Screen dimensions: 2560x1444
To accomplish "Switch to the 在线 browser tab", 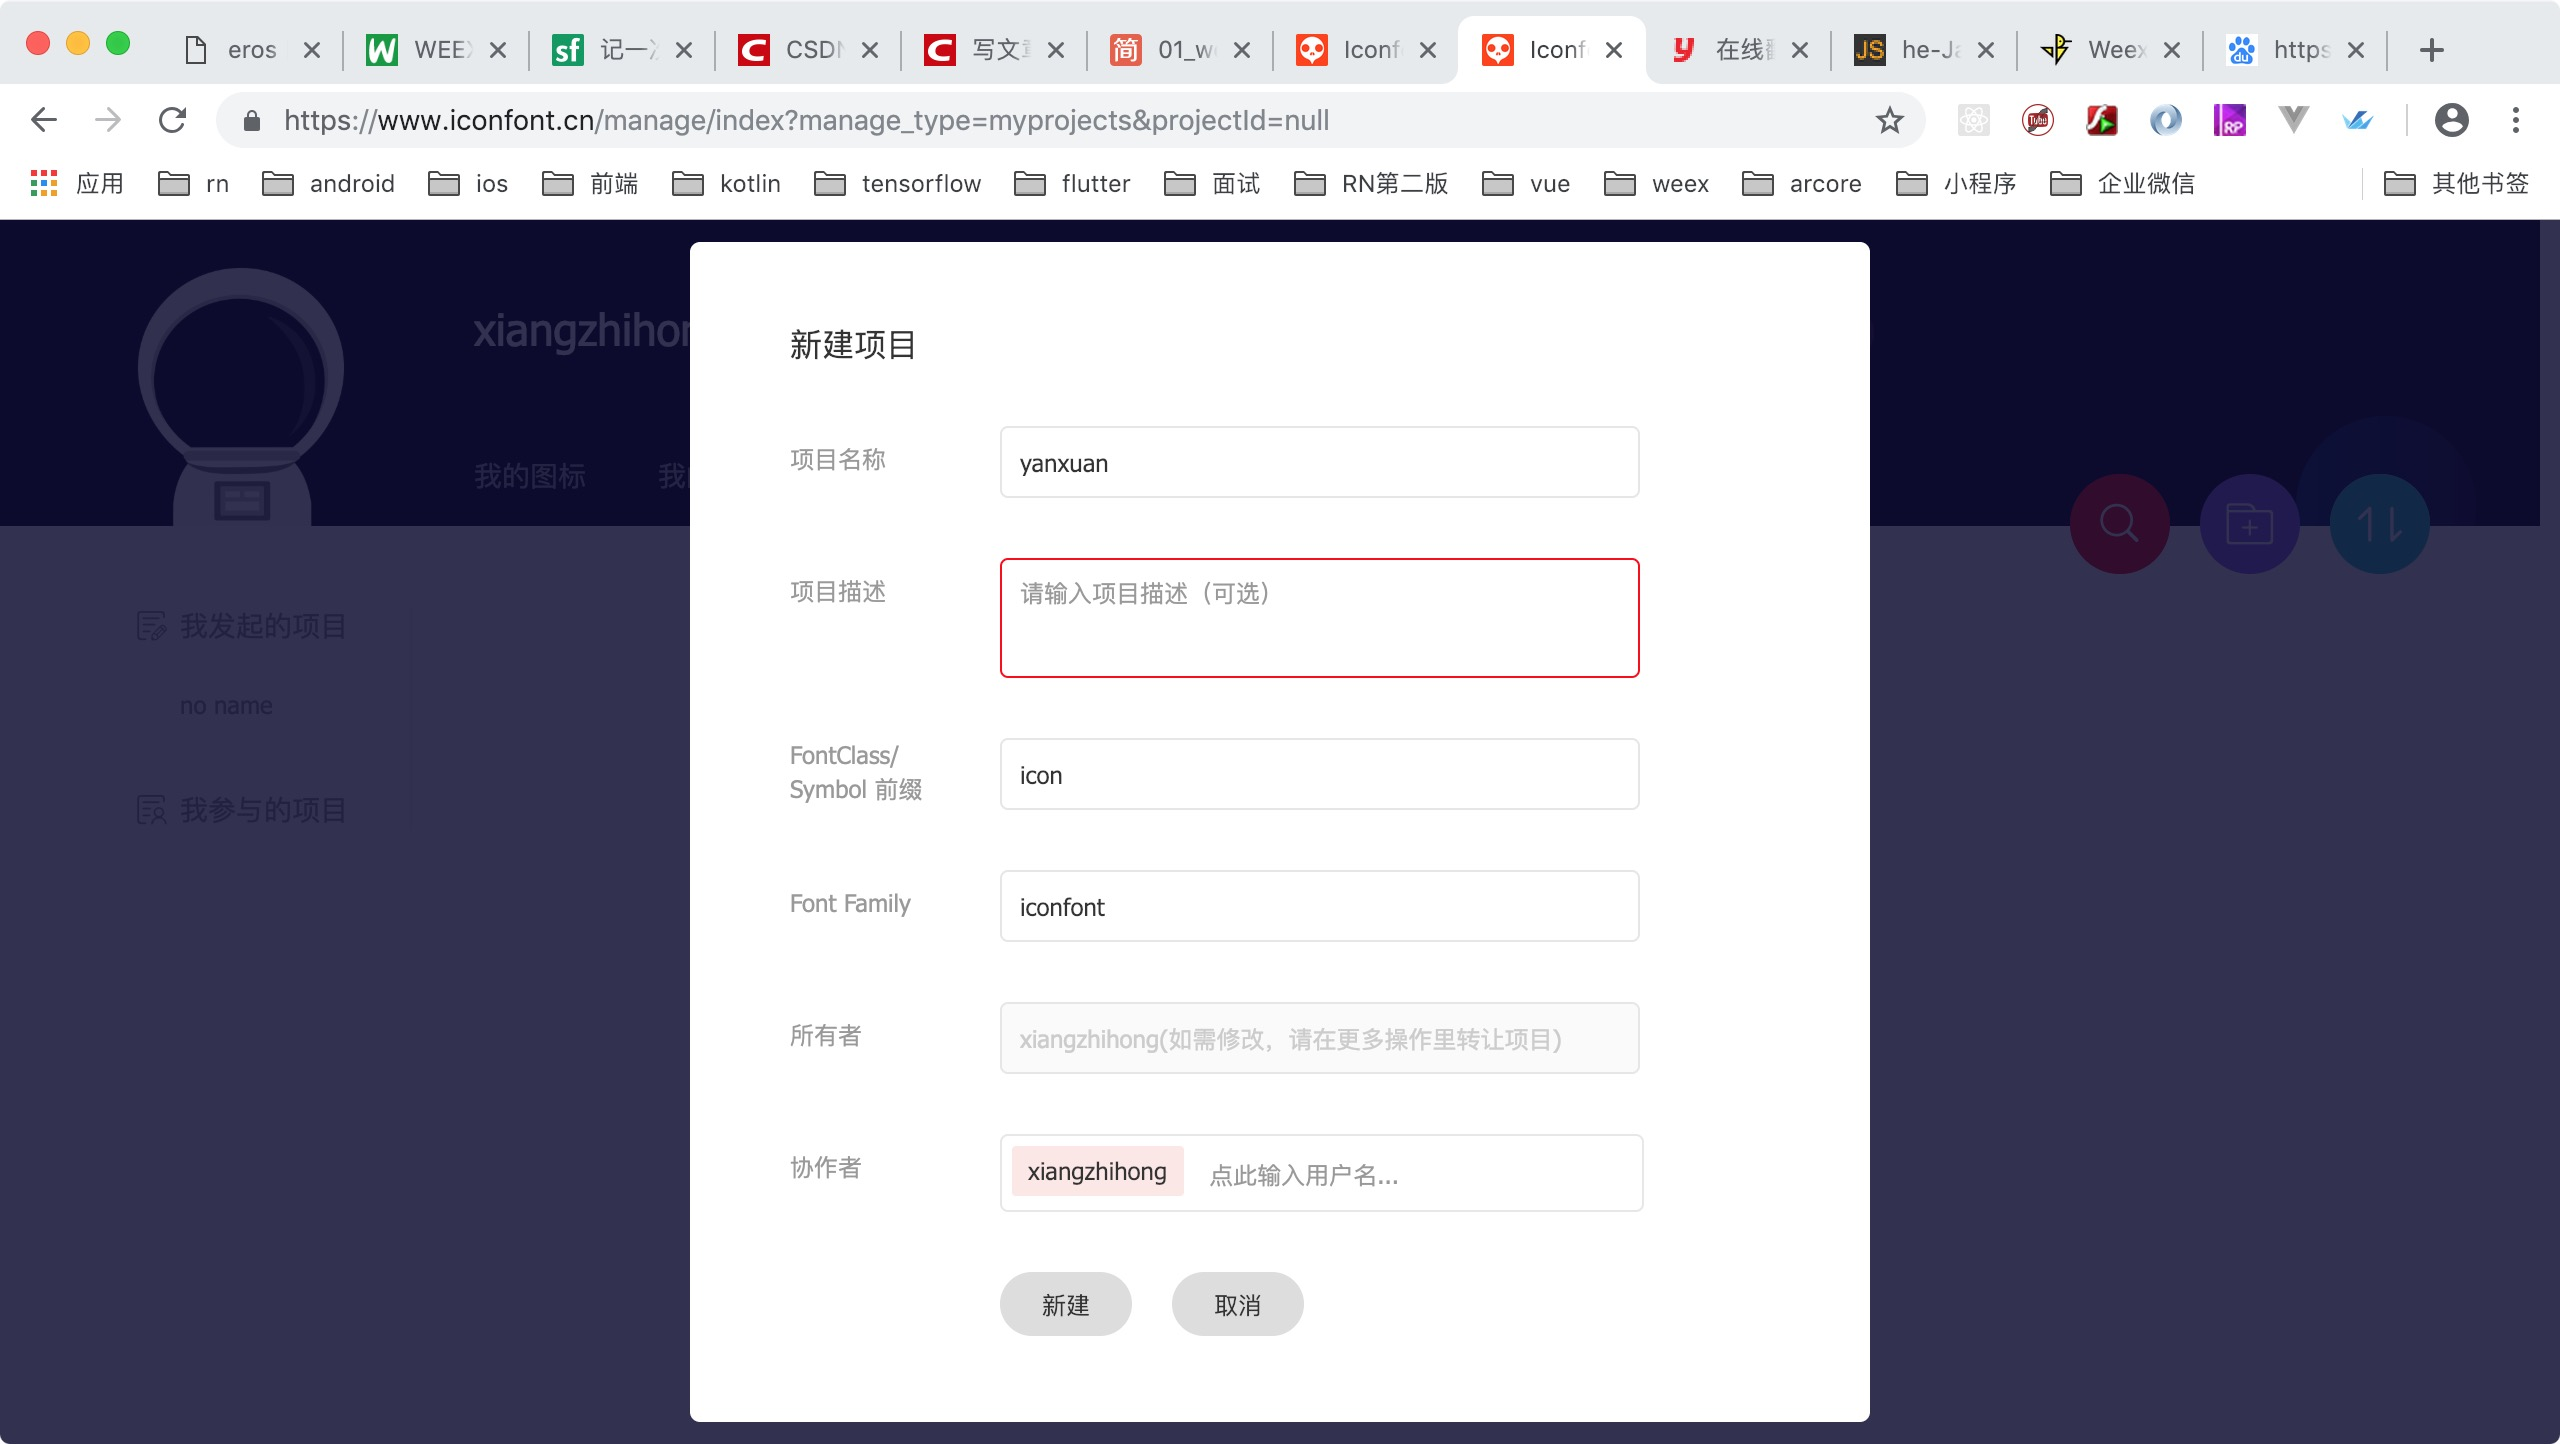I will 1738,48.
